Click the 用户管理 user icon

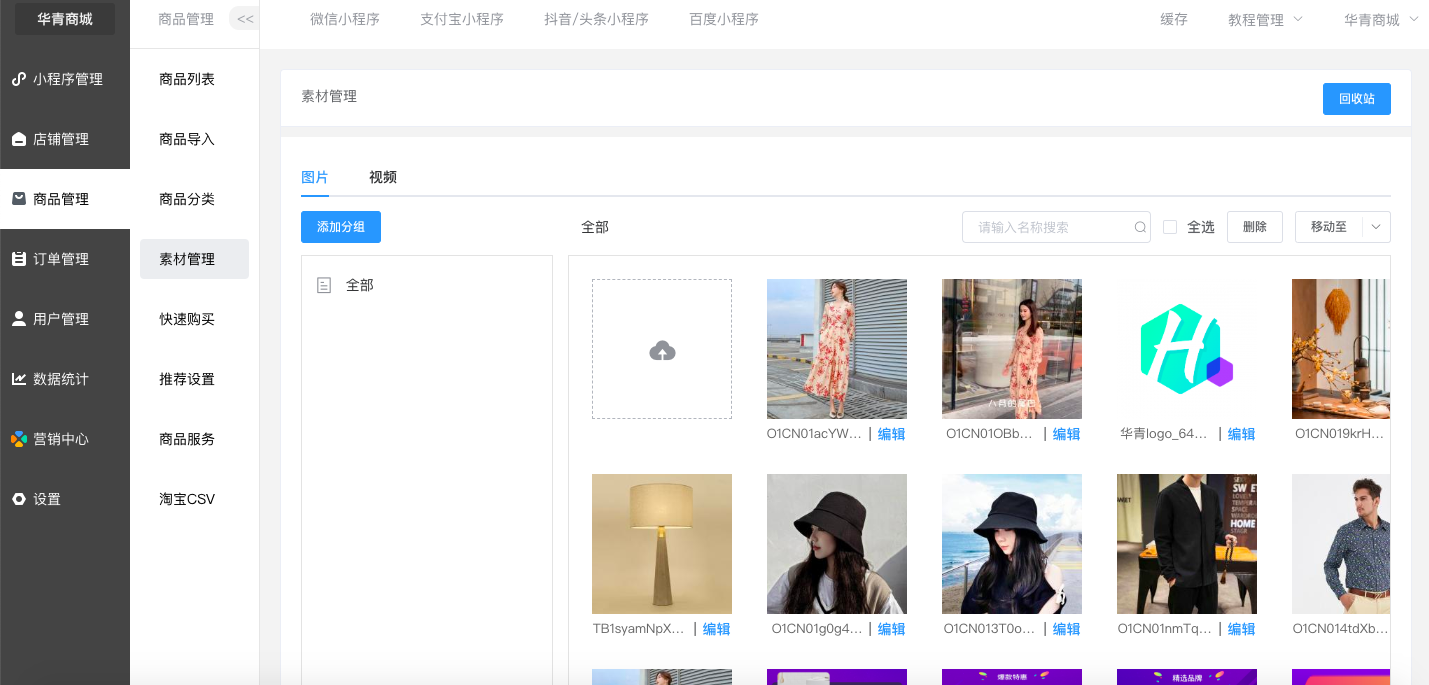18,319
